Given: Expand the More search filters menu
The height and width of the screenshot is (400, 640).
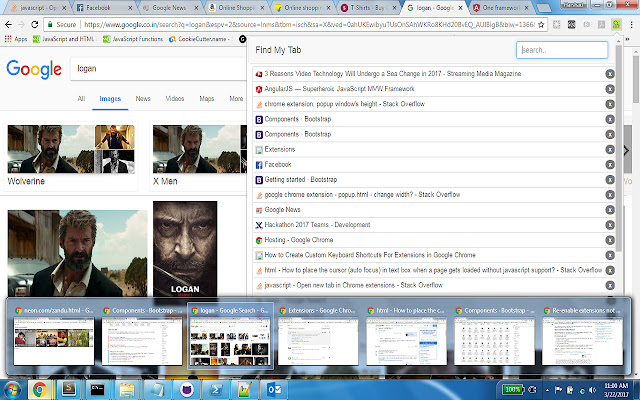Looking at the screenshot, I should [236, 99].
